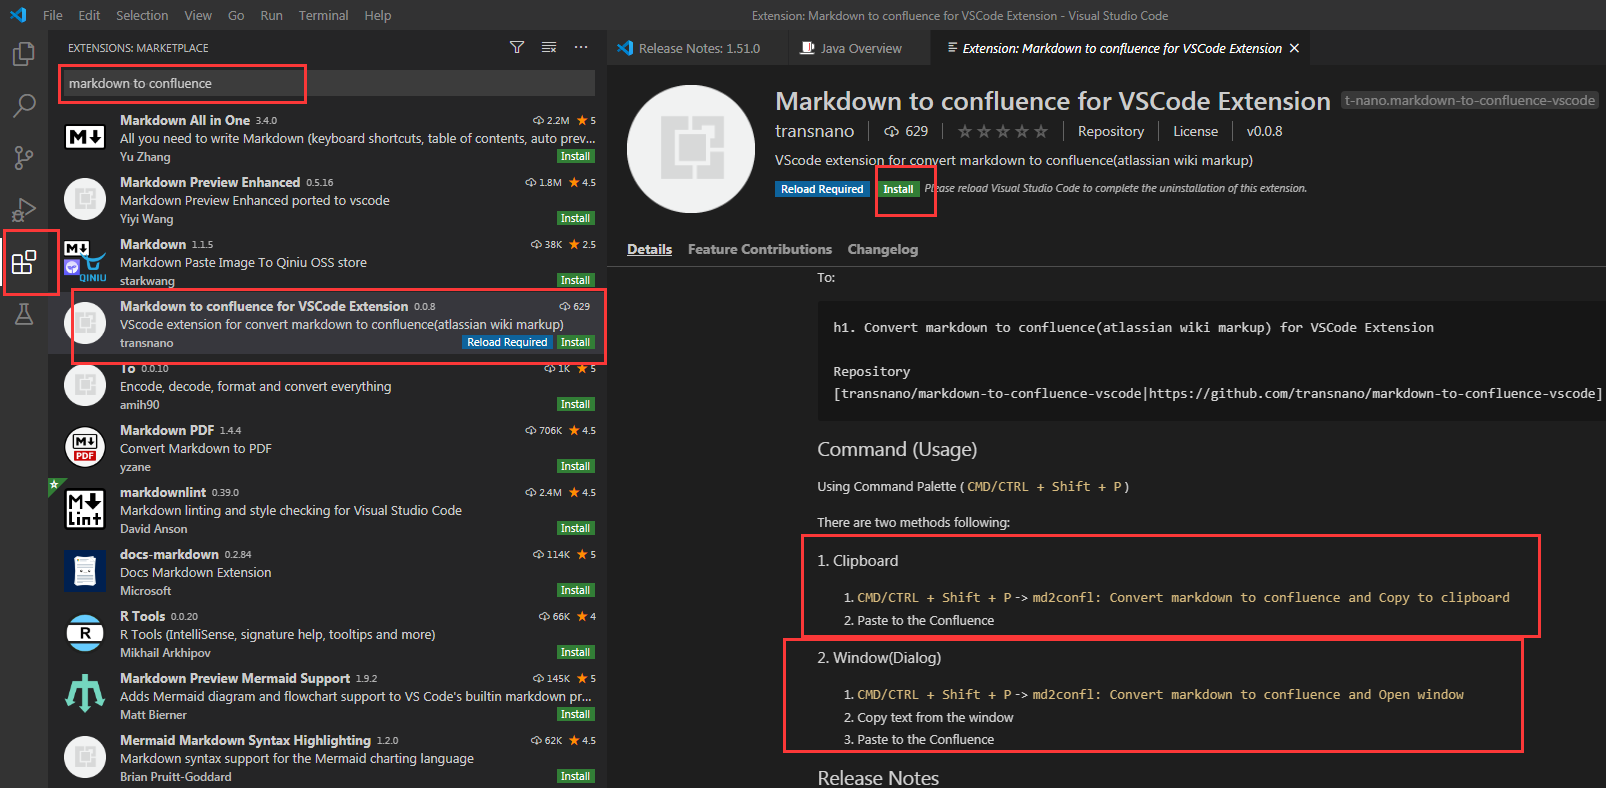The width and height of the screenshot is (1606, 788).
Task: Select Markdown to confluence for VSCode Extension row
Action: (327, 324)
